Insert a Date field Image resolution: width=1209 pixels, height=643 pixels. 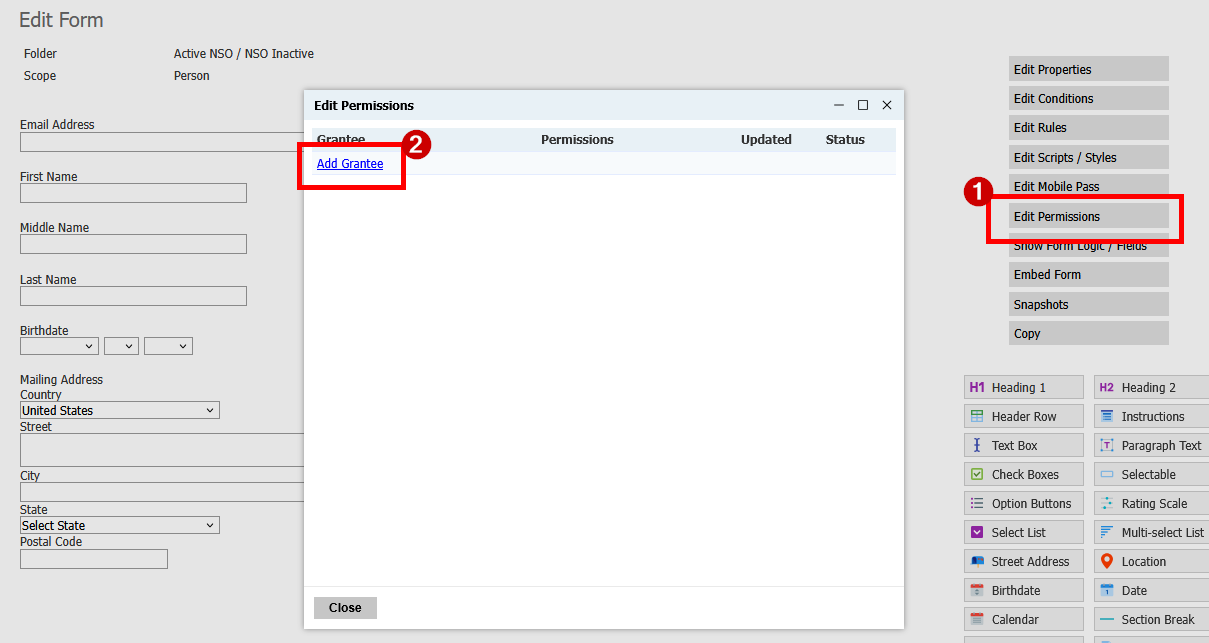pos(1151,590)
